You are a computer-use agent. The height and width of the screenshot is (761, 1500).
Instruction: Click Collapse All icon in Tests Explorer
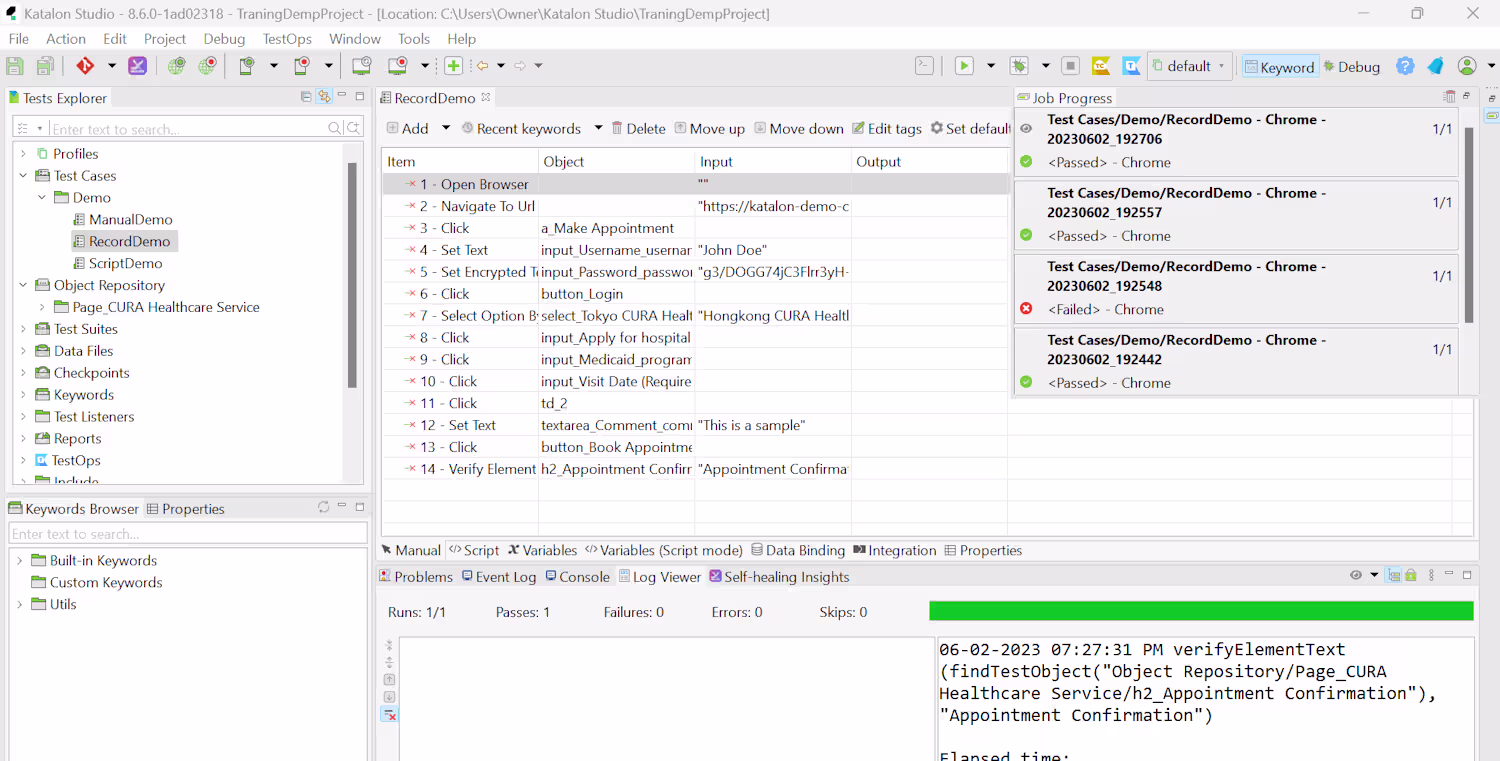click(x=306, y=97)
